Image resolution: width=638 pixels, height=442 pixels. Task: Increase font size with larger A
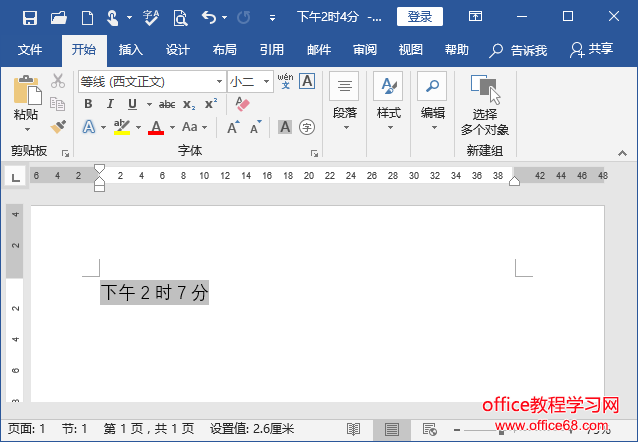click(x=234, y=127)
